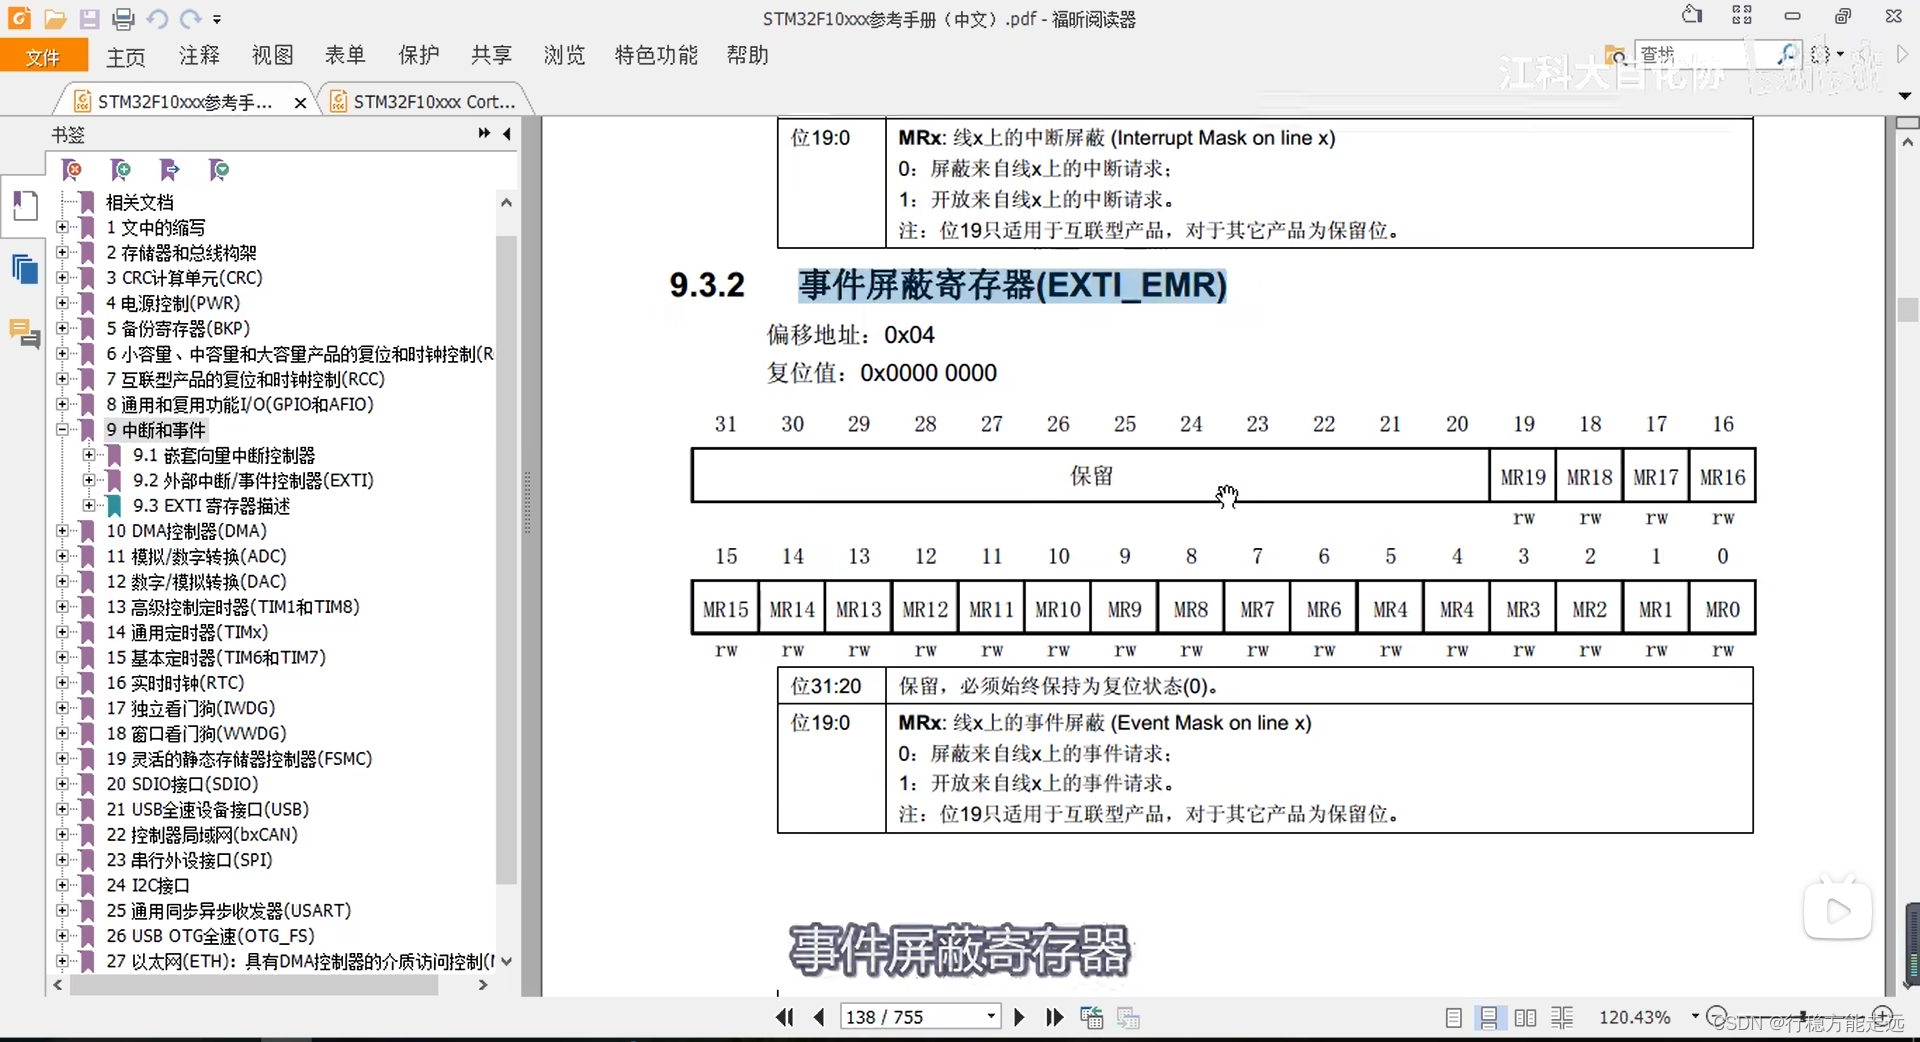Screen dimensions: 1920x1042
Task: Open the comments sidebar panel icon
Action: click(24, 333)
